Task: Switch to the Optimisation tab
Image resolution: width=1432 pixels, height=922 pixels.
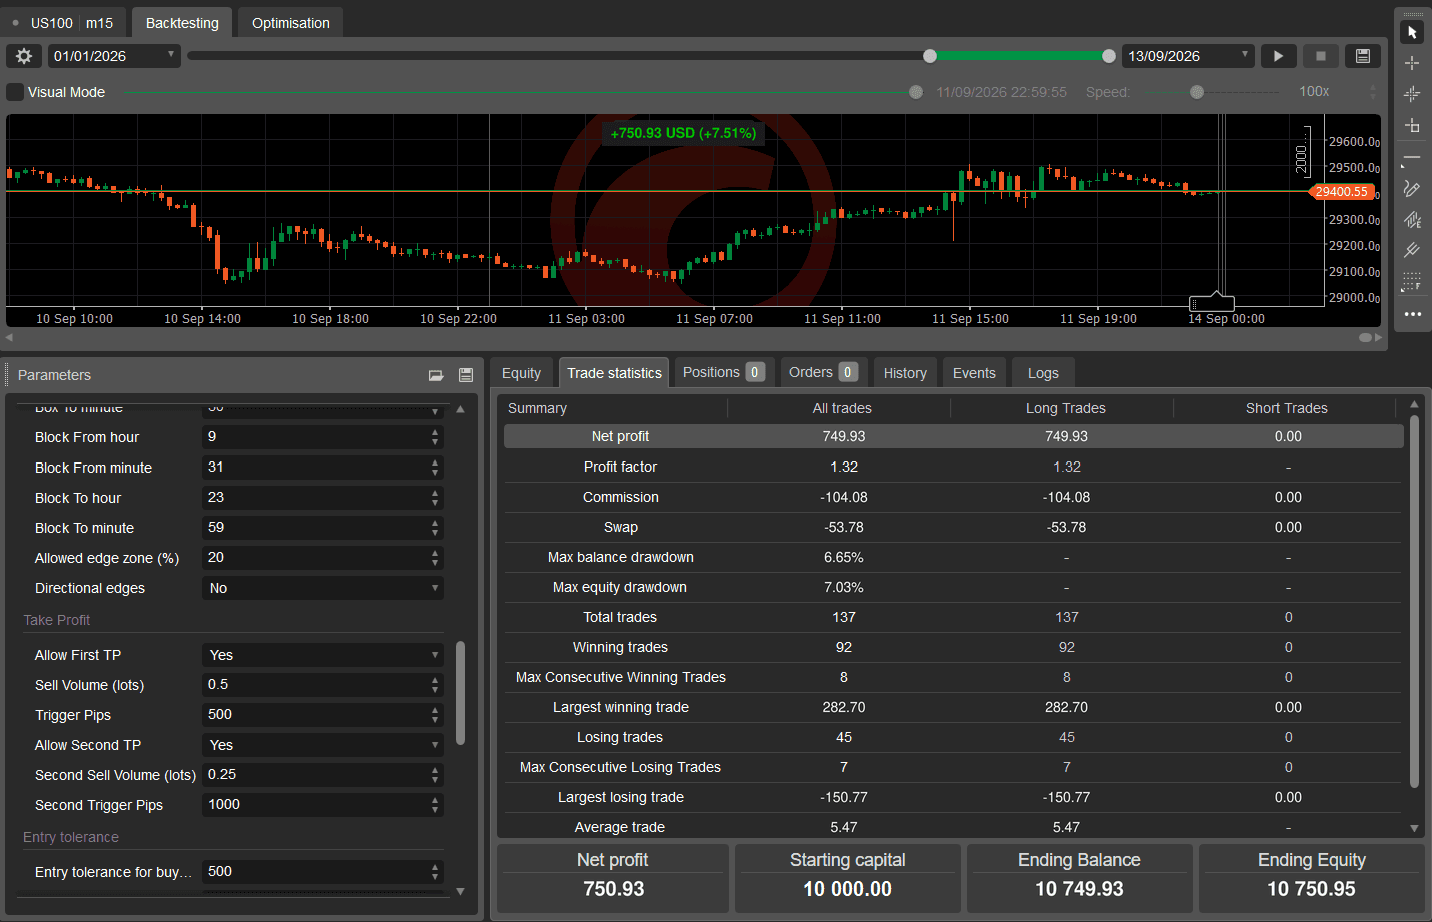Action: (x=291, y=23)
